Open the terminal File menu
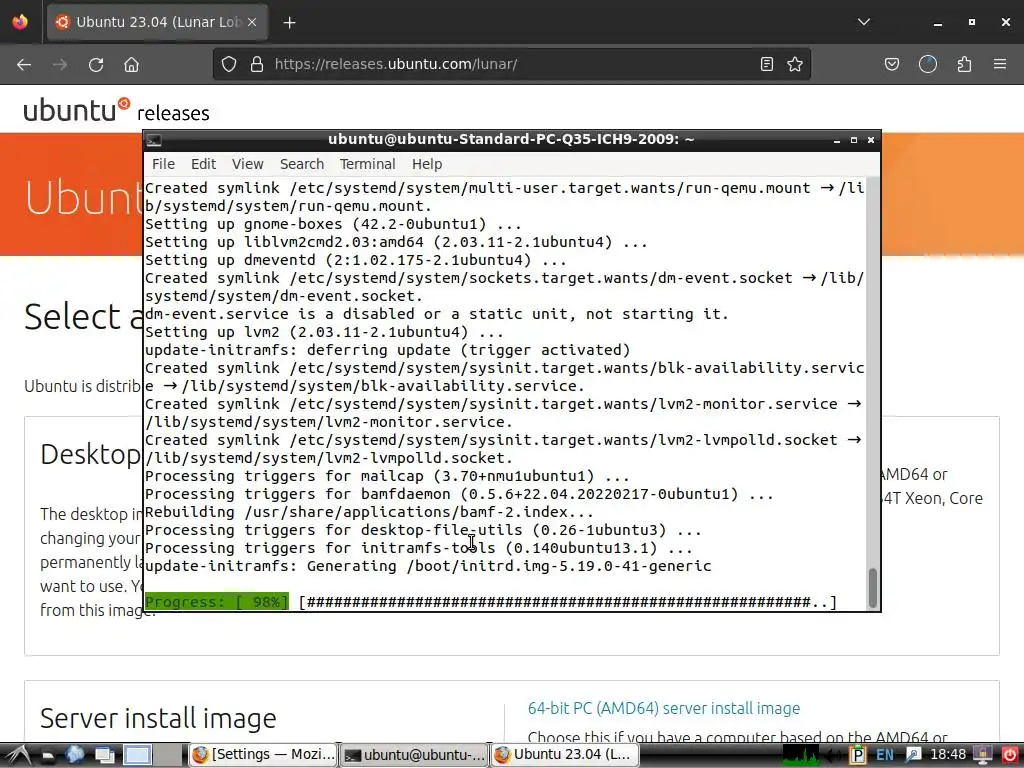This screenshot has width=1024, height=768. 163,164
